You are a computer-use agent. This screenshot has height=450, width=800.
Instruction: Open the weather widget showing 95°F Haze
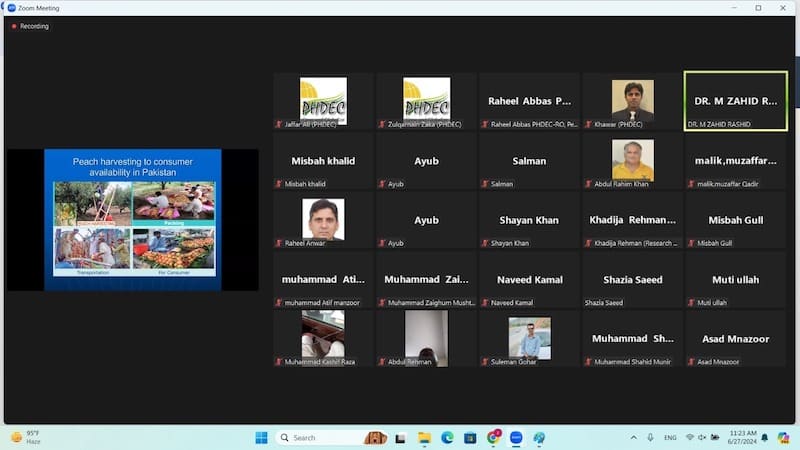[26, 438]
